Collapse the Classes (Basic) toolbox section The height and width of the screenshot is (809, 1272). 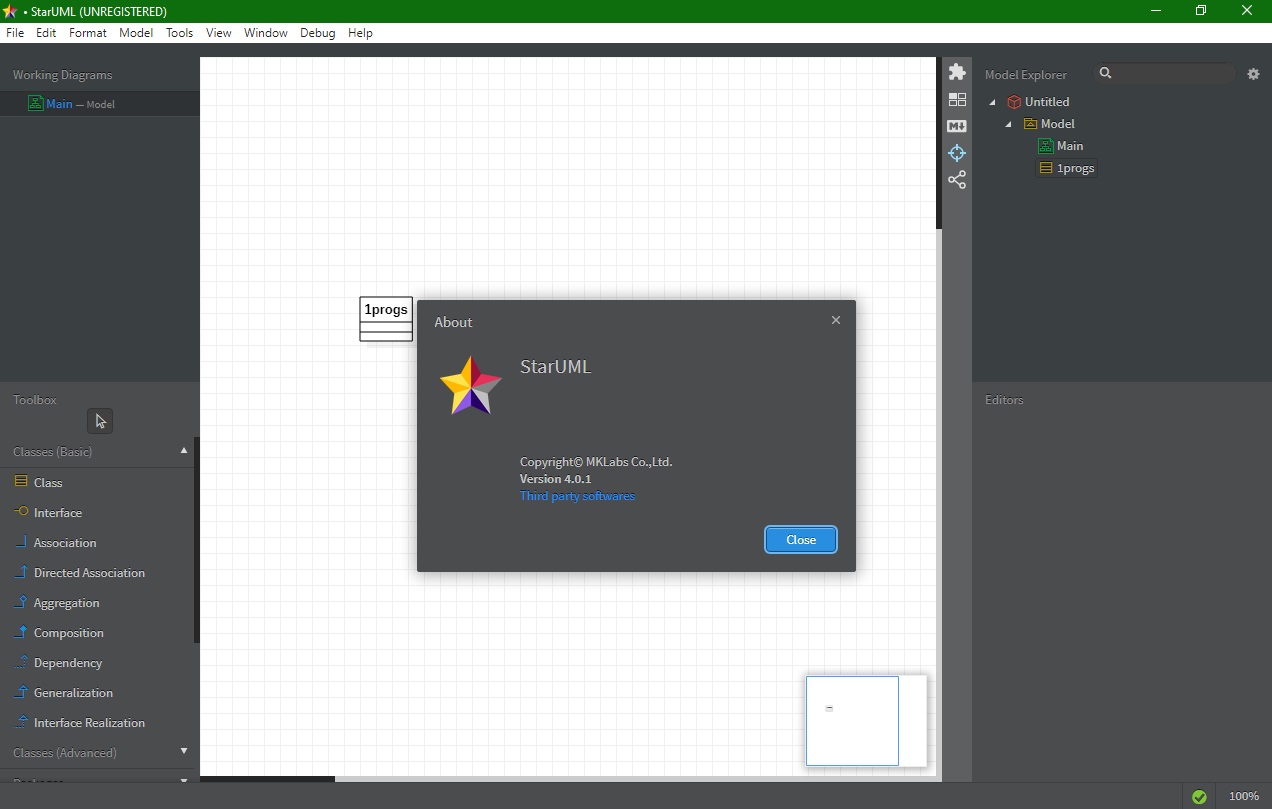184,451
